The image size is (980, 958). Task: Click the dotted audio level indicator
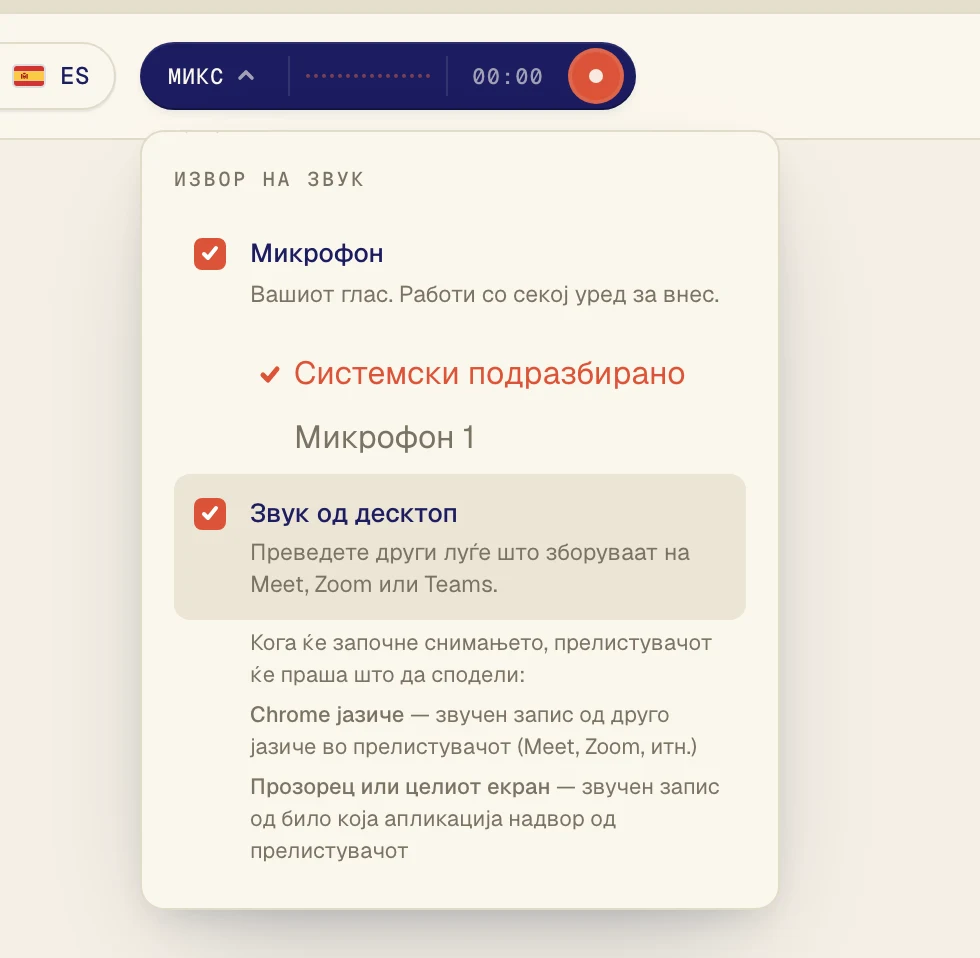368,76
